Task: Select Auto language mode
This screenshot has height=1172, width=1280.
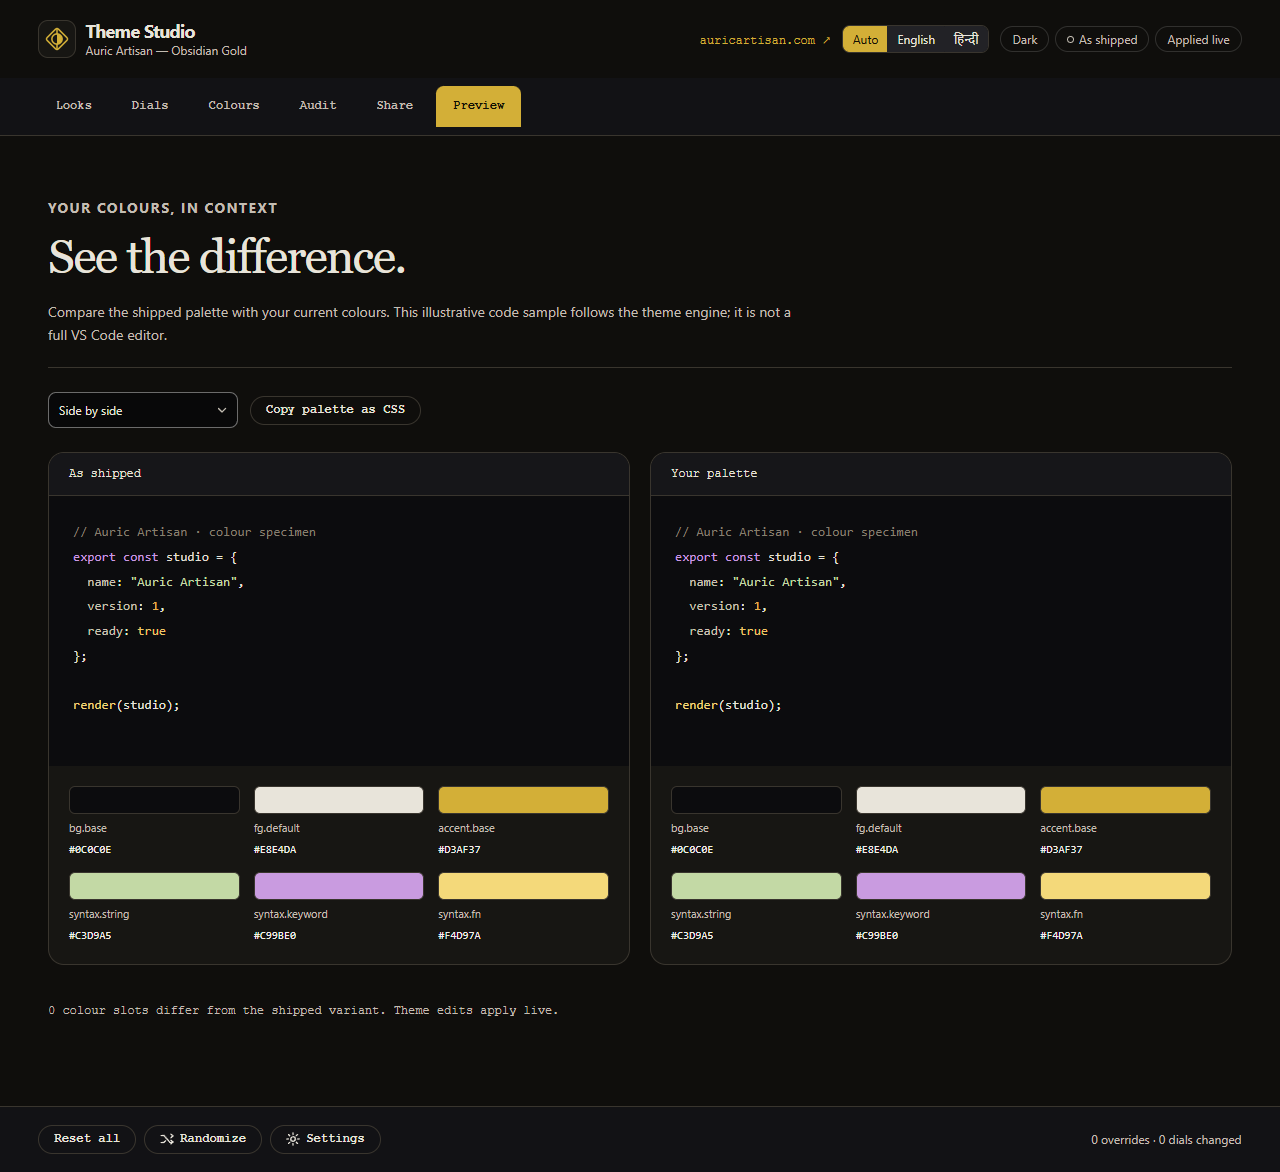Action: tap(865, 39)
